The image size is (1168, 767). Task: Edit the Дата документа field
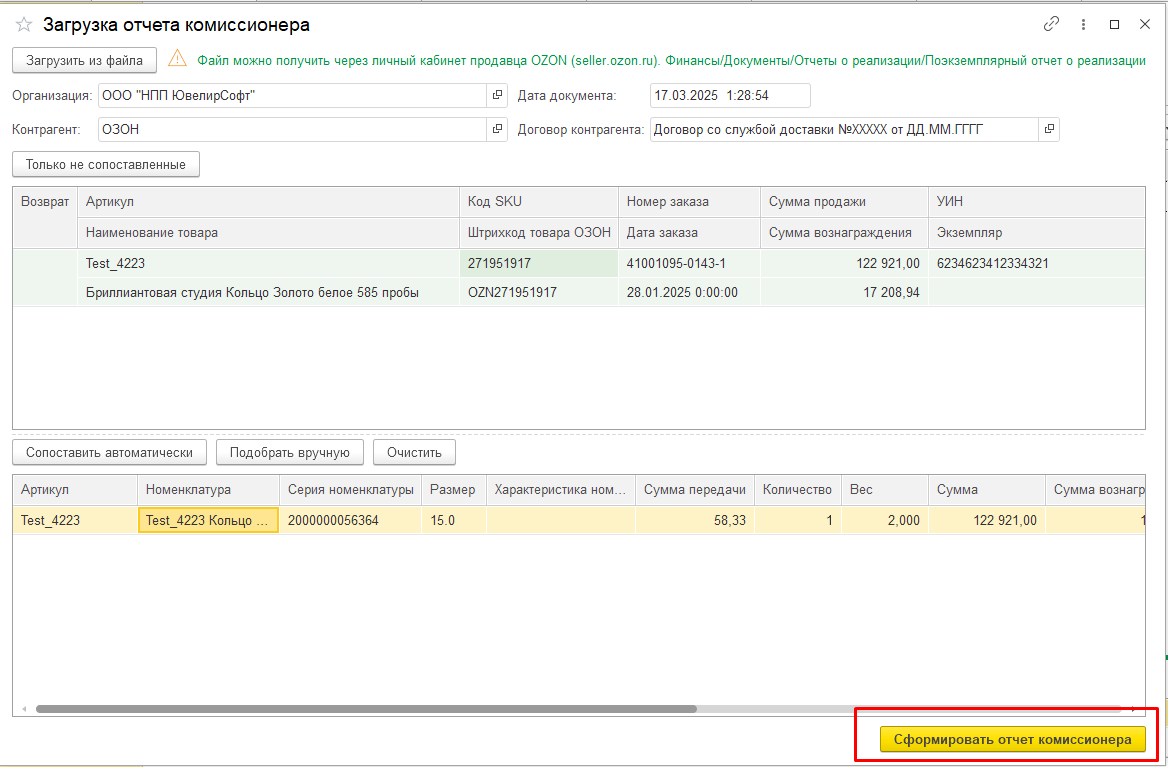[730, 95]
